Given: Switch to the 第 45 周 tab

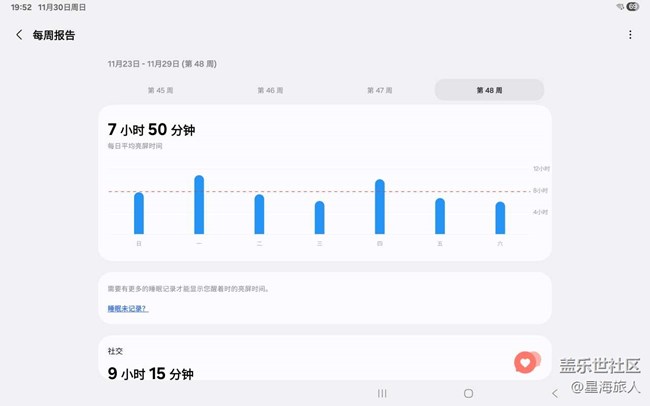Looking at the screenshot, I should [x=158, y=90].
